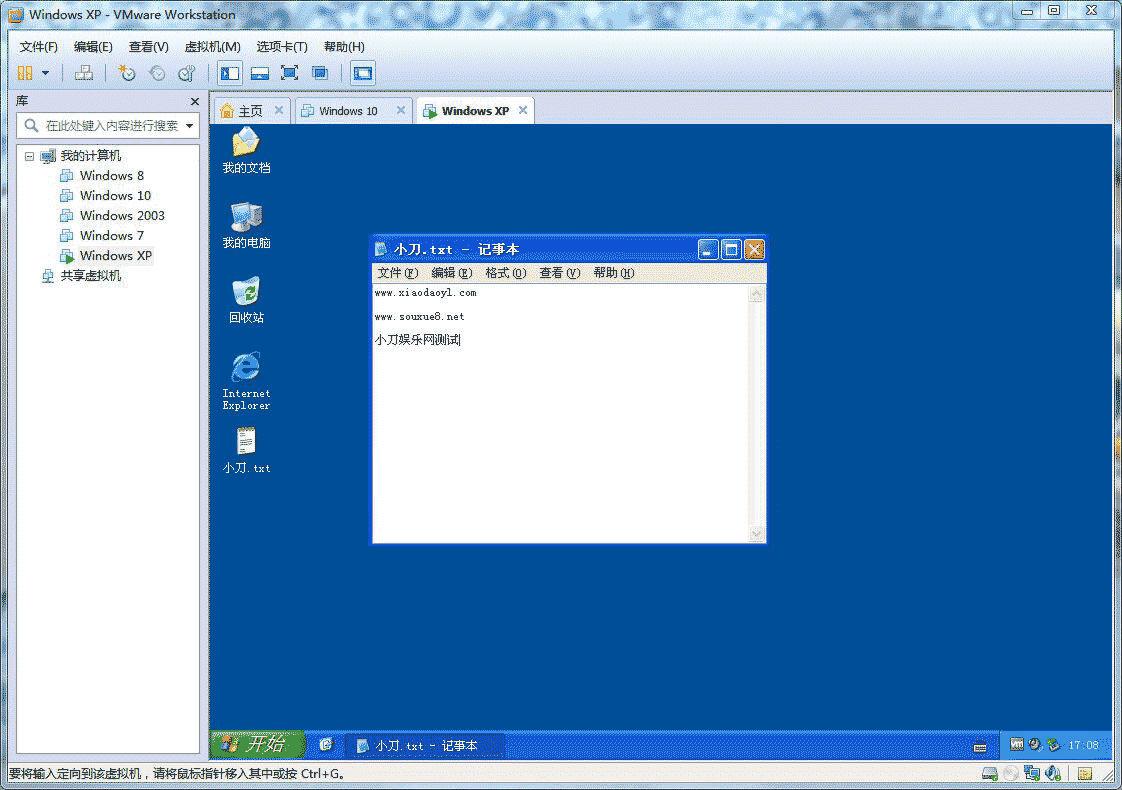Viewport: 1122px width, 790px height.
Task: Click the 小刀.txt - 记事本 taskbar button
Action: click(x=426, y=746)
